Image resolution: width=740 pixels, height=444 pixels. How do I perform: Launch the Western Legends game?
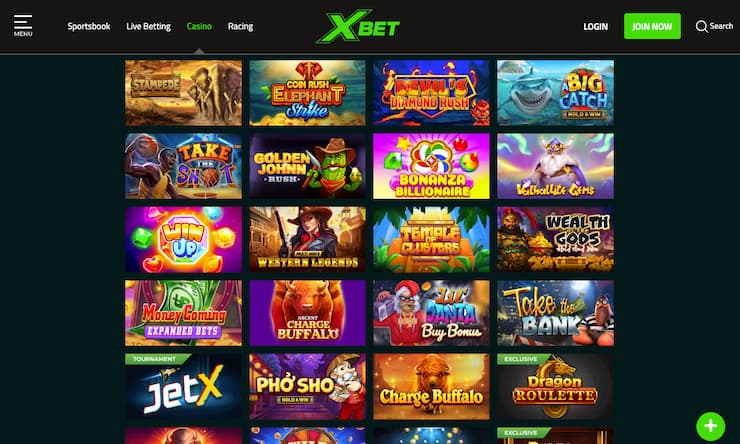pyautogui.click(x=307, y=239)
